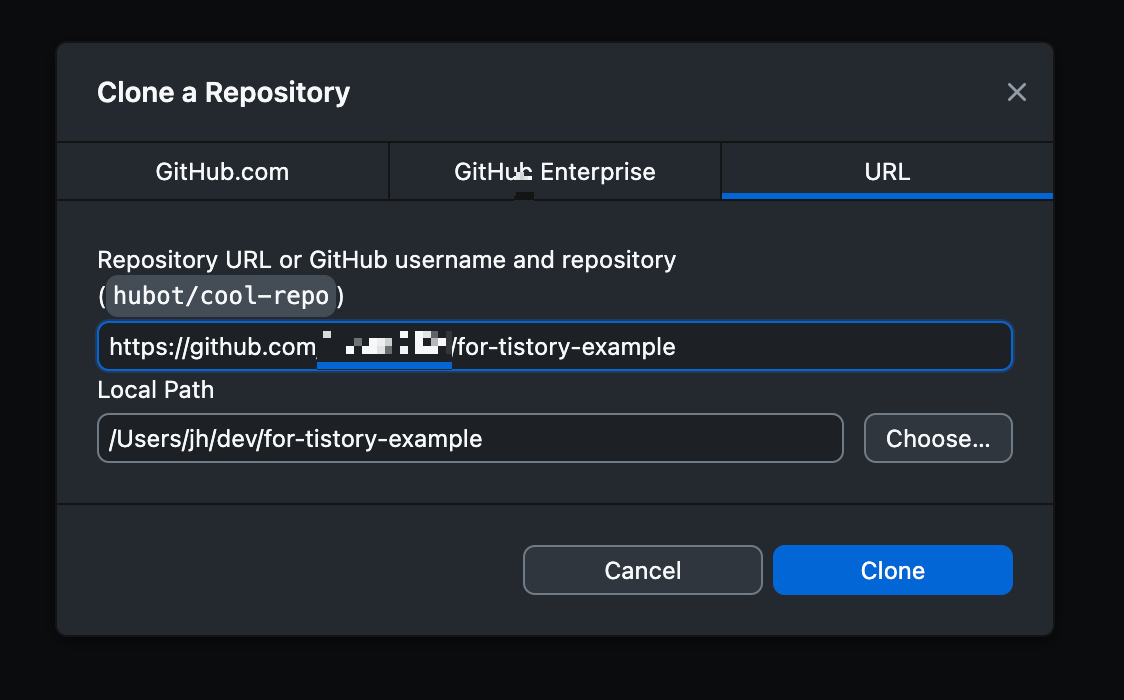
Task: Click the Local Path text field
Action: coord(470,438)
